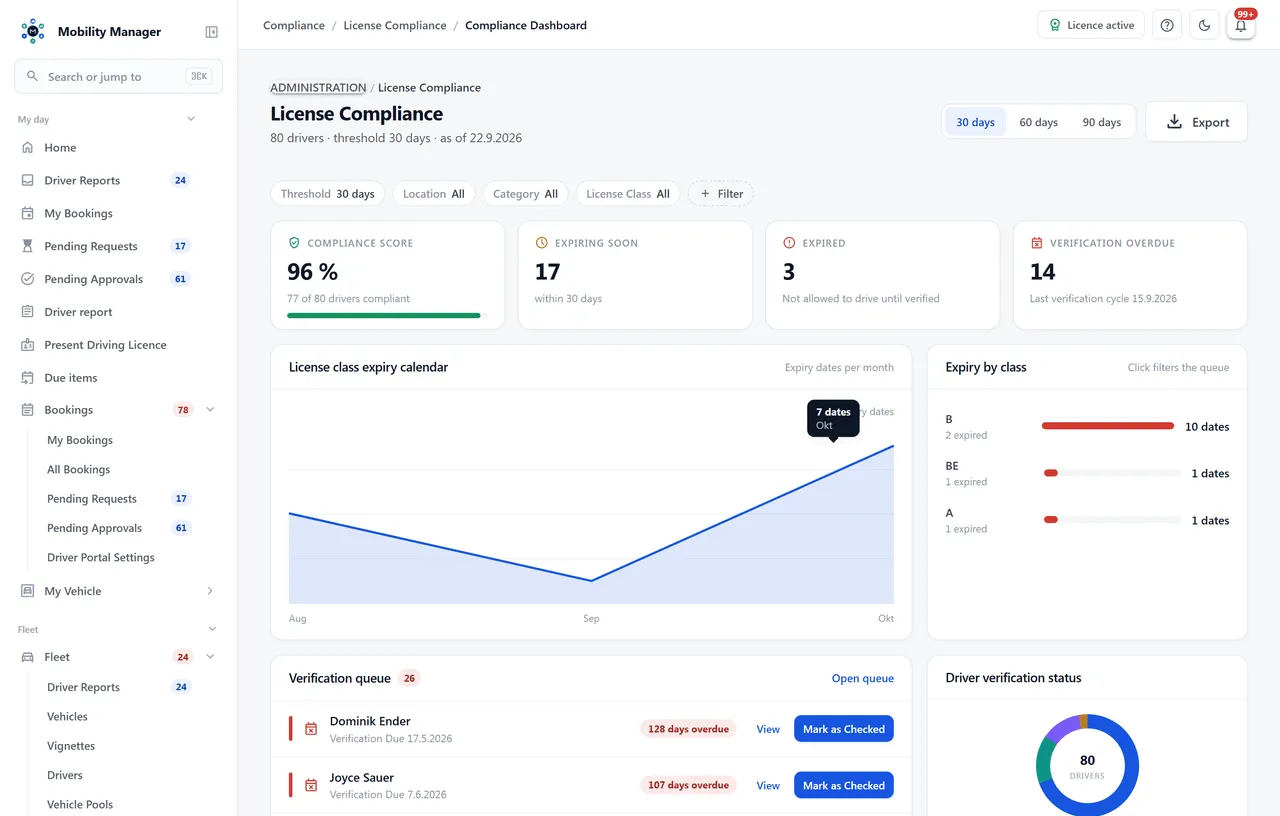Click the calendar icon beside Dominik Ender

(311, 729)
